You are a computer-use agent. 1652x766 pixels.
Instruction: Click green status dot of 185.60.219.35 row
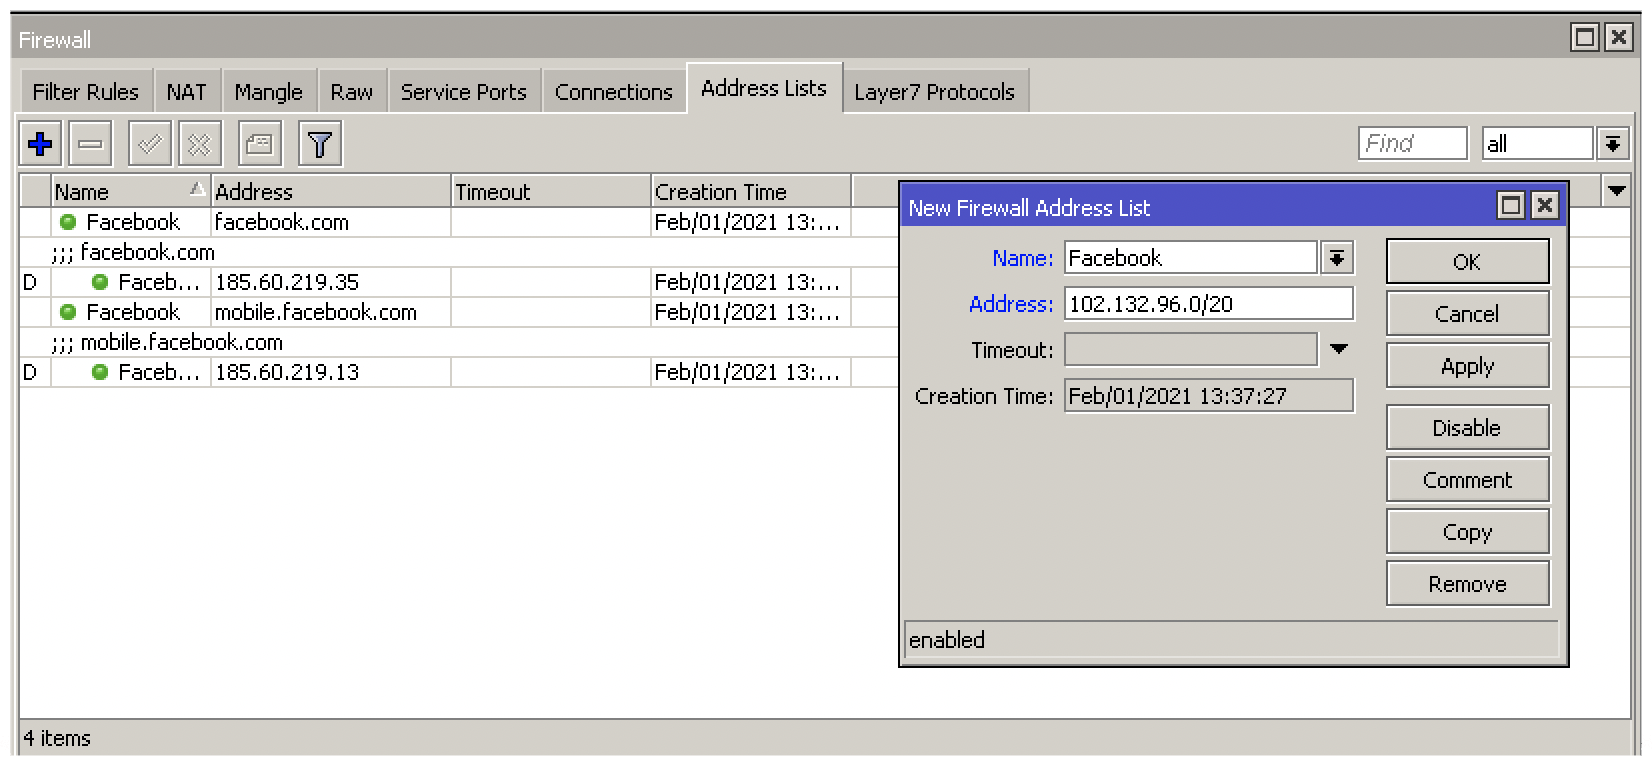pos(100,282)
